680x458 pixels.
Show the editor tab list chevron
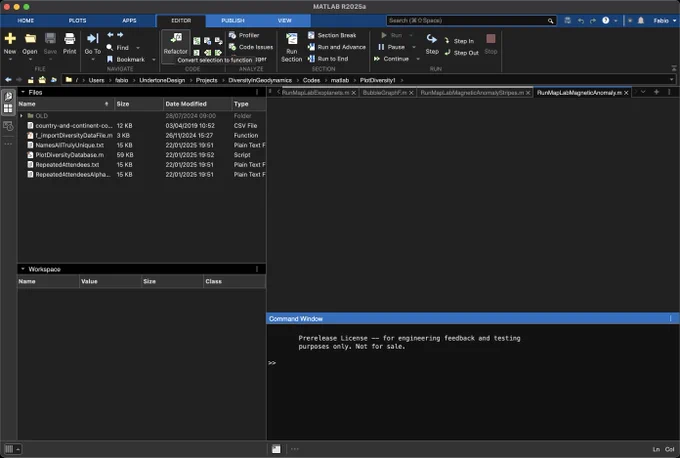[x=643, y=92]
